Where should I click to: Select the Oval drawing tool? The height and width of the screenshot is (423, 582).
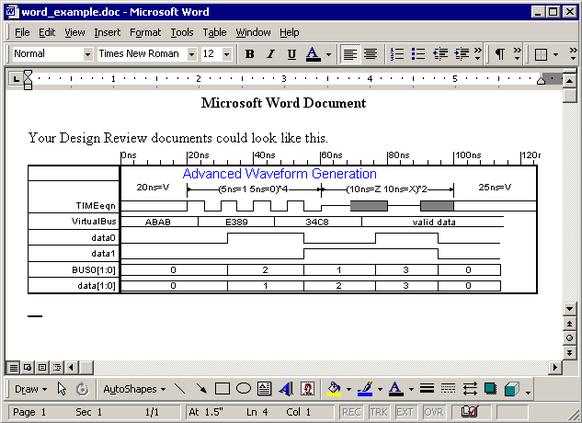coord(243,389)
